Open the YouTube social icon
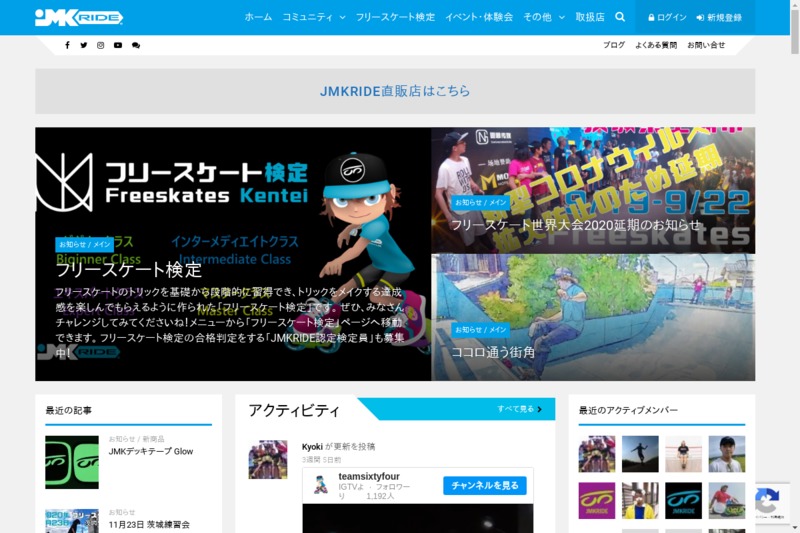 [x=118, y=45]
